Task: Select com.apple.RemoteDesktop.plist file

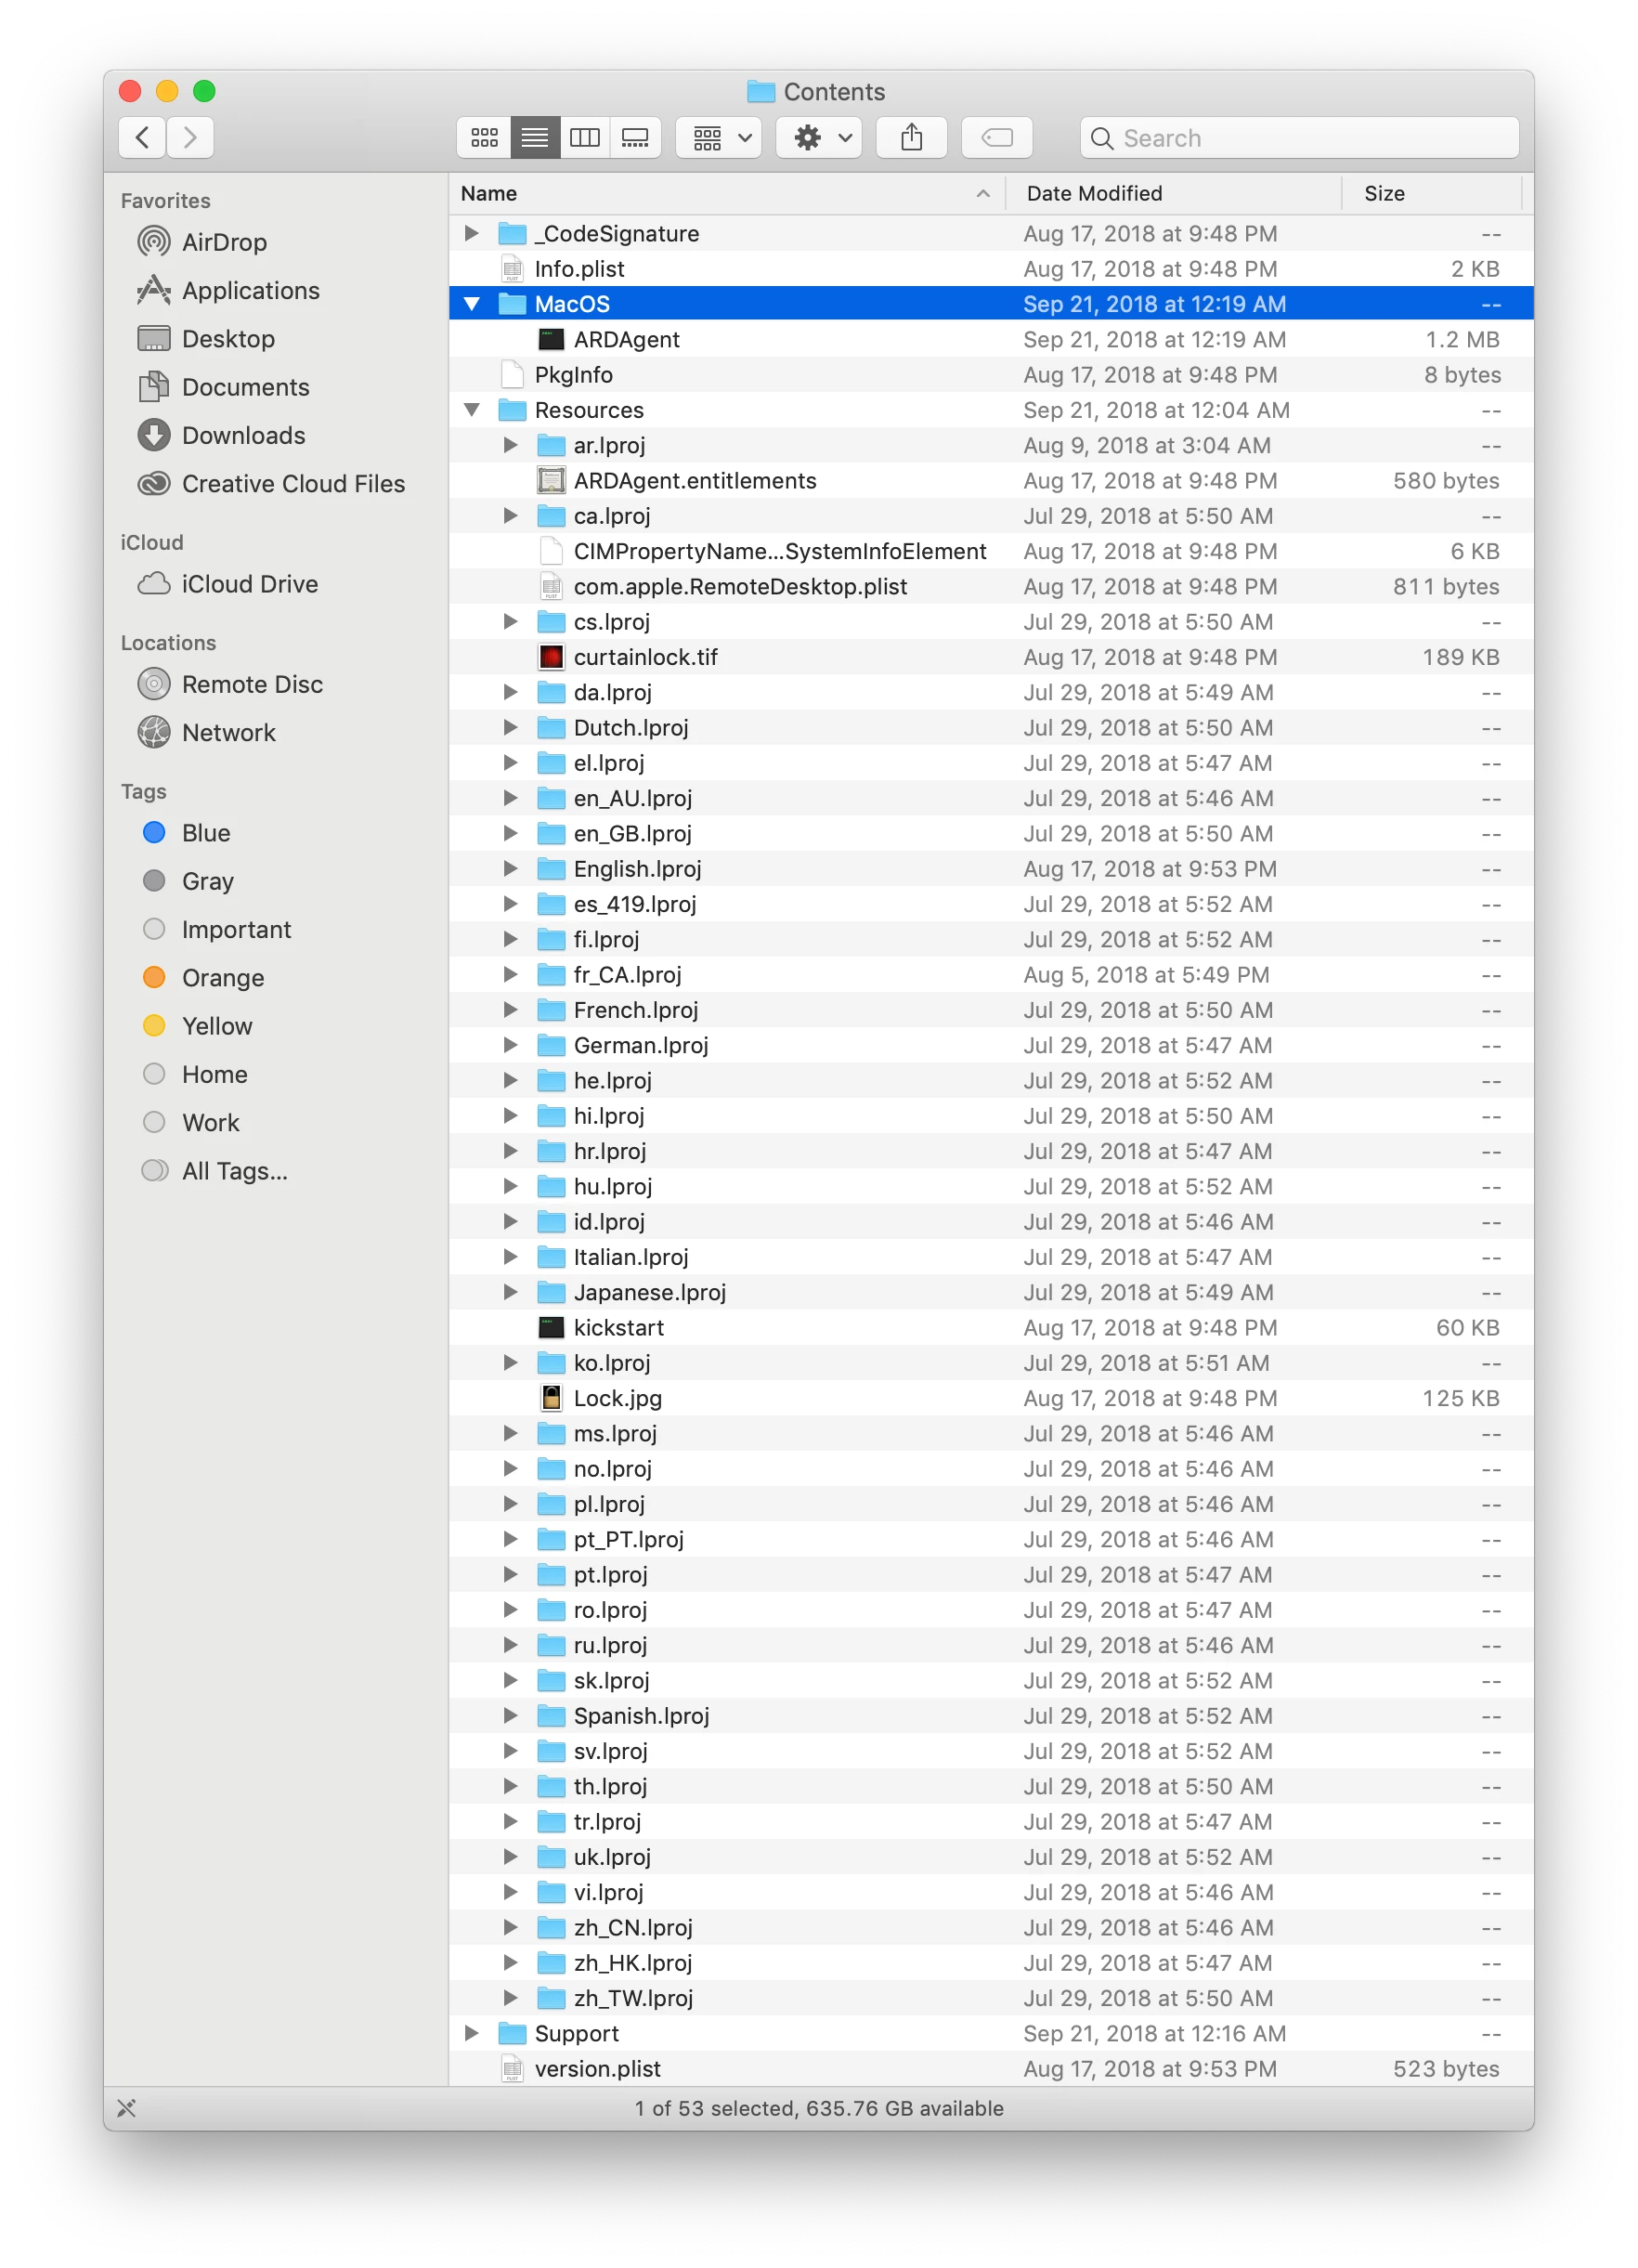Action: coord(991,587)
